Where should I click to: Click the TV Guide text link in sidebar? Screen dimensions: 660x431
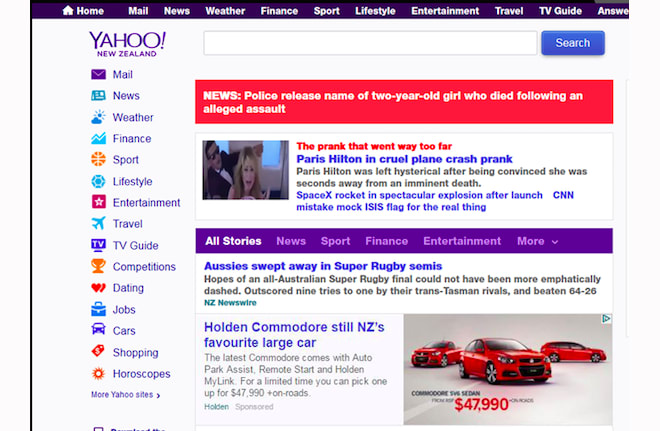point(136,245)
